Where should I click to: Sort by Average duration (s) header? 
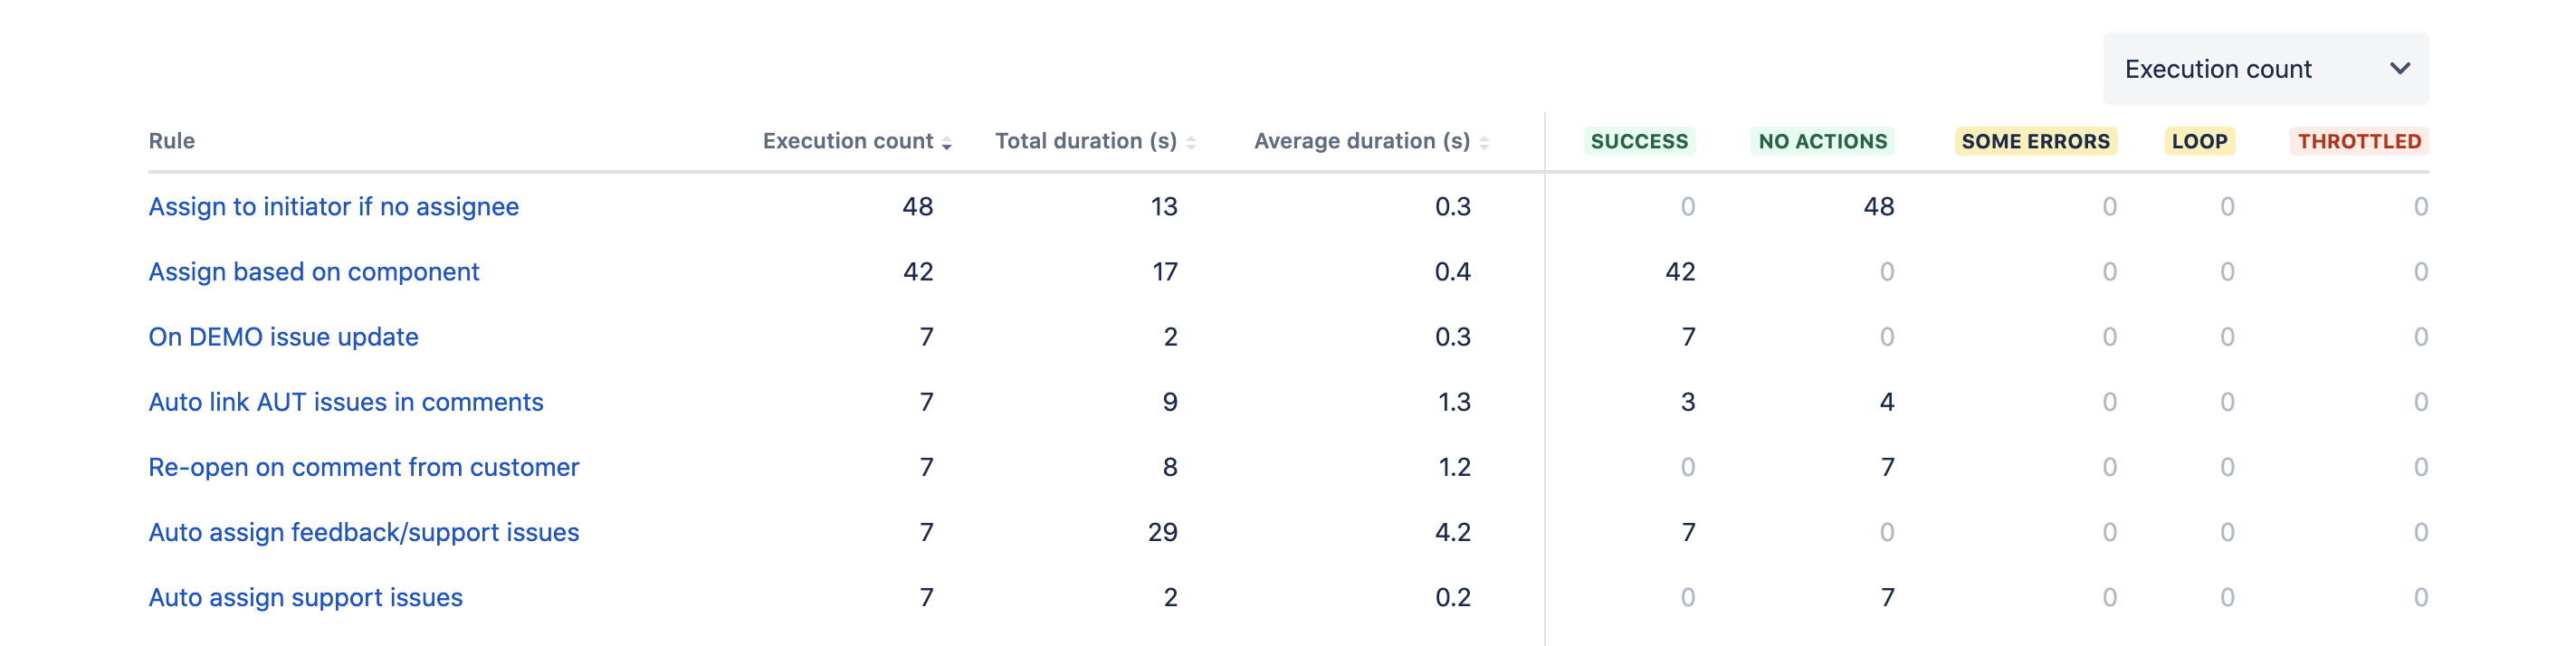coord(1361,141)
